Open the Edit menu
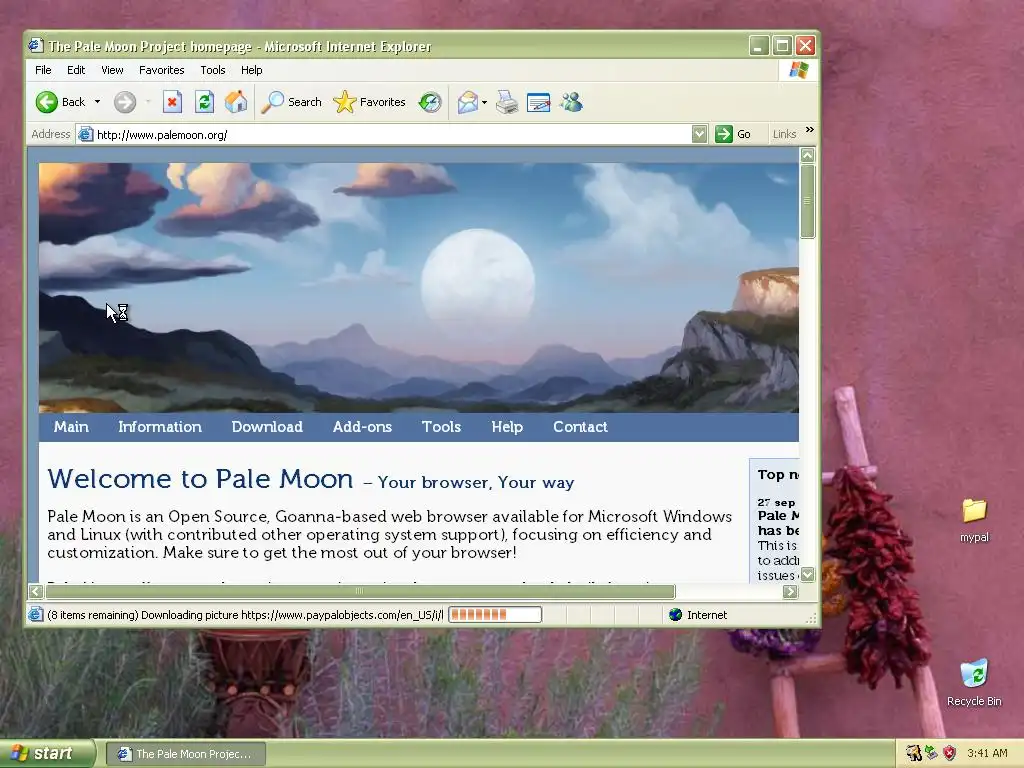This screenshot has height=768, width=1024. [x=76, y=70]
